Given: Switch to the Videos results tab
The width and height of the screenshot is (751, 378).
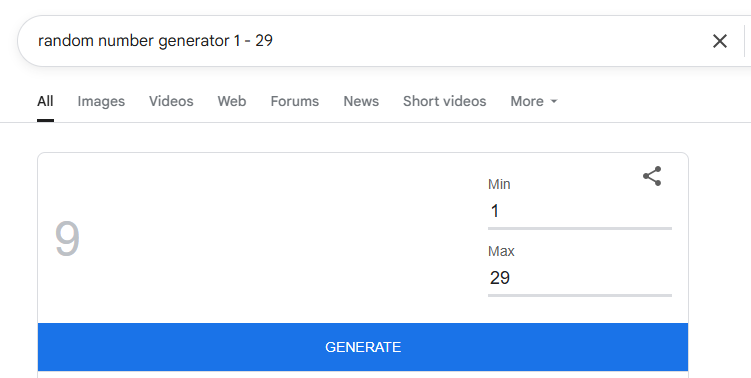Looking at the screenshot, I should click(171, 102).
